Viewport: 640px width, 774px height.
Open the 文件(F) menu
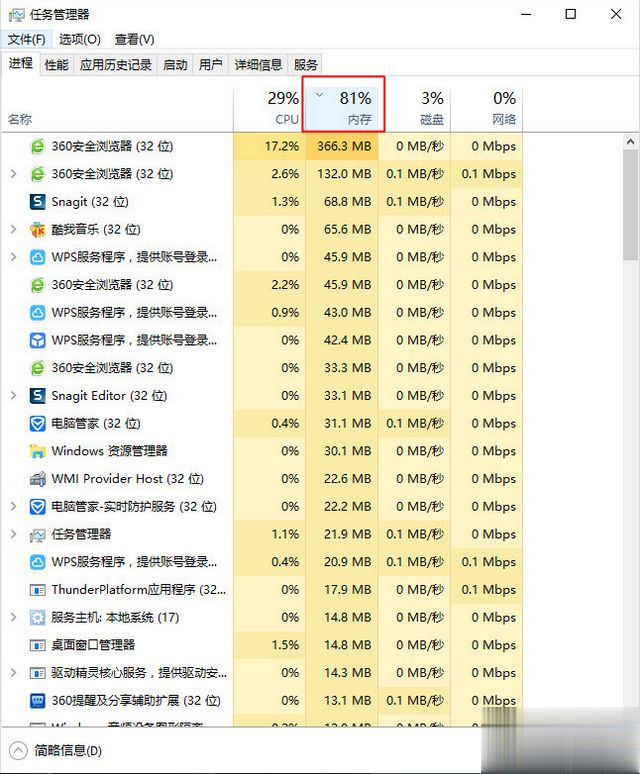point(26,39)
